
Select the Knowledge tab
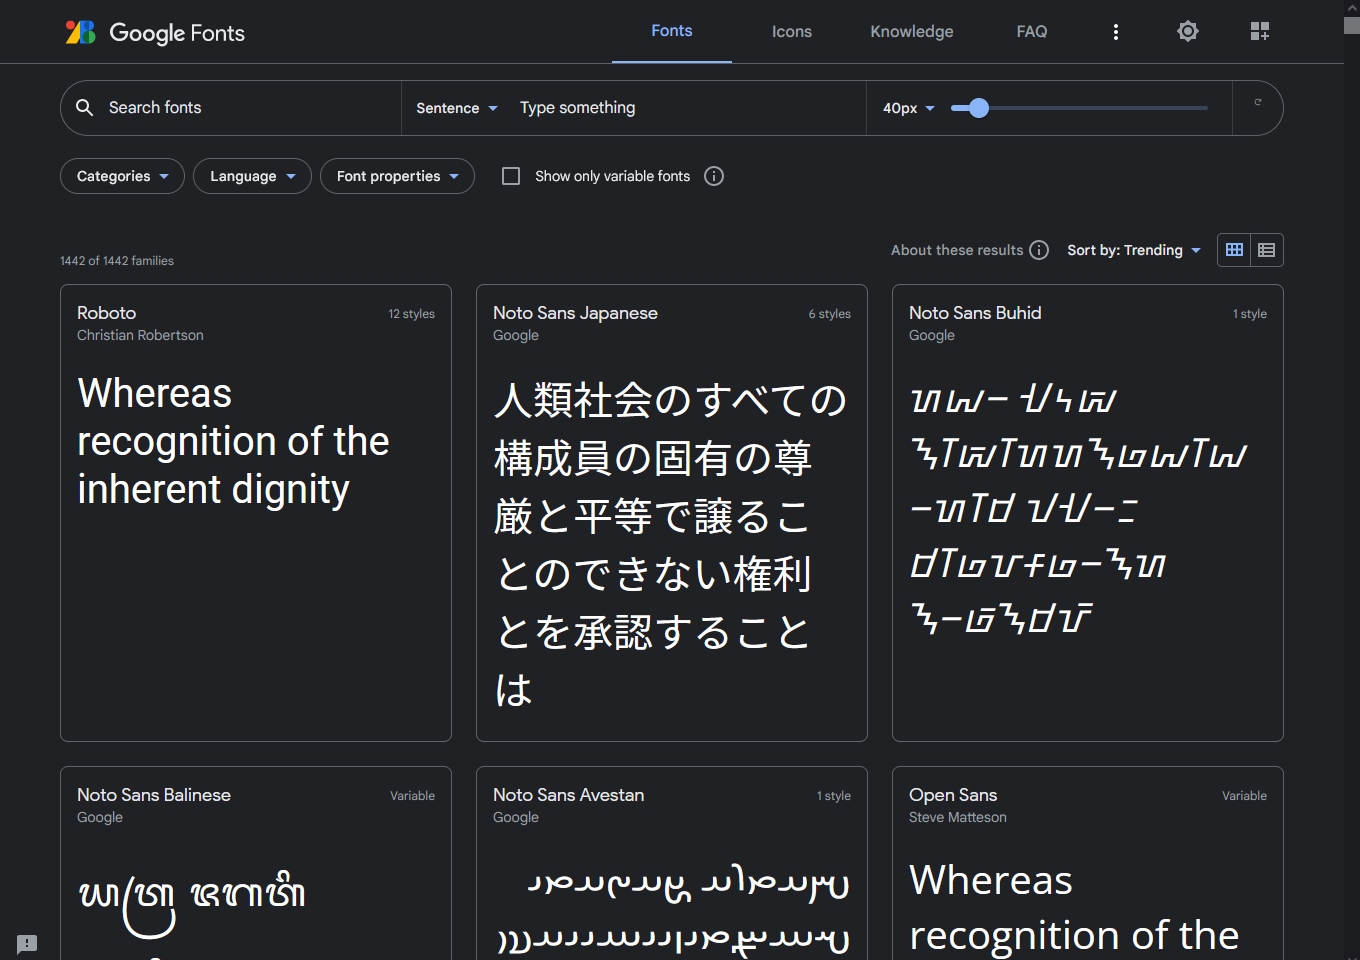(912, 32)
